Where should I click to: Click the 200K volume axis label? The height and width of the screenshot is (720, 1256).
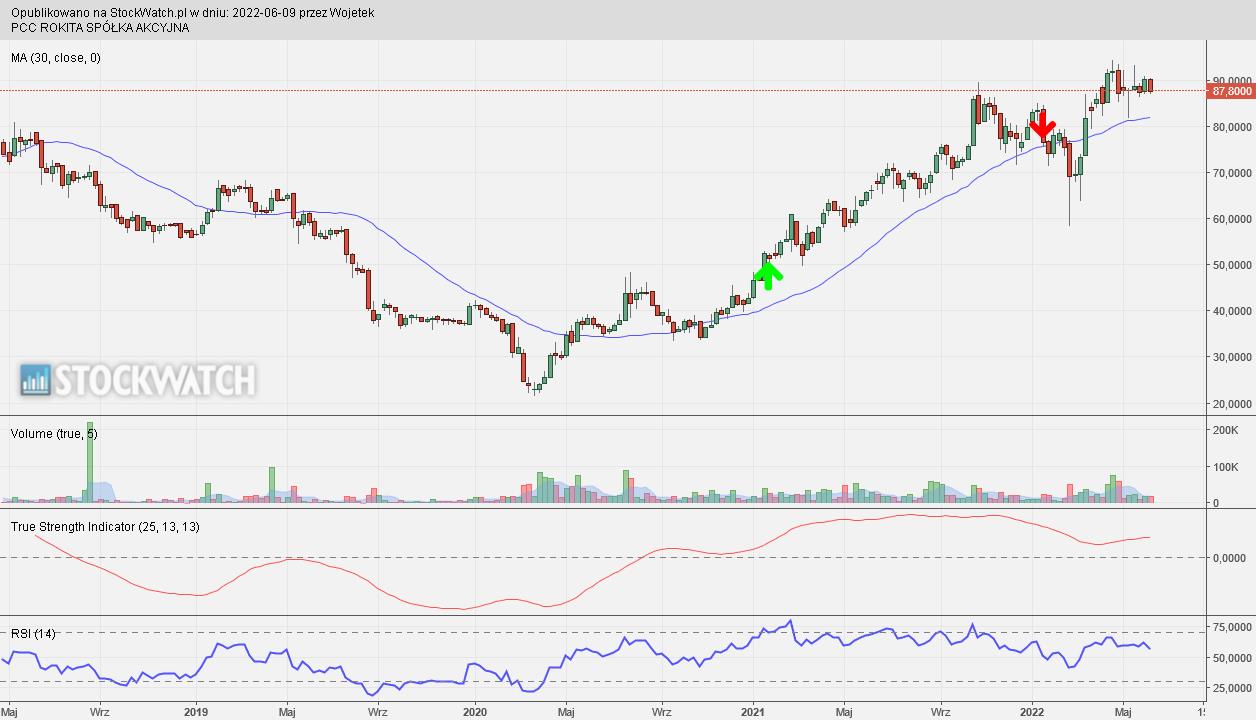click(1225, 429)
